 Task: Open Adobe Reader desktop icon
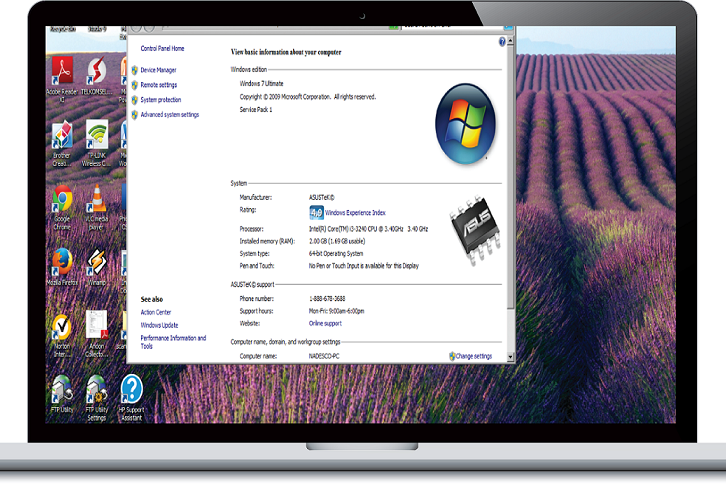point(62,71)
